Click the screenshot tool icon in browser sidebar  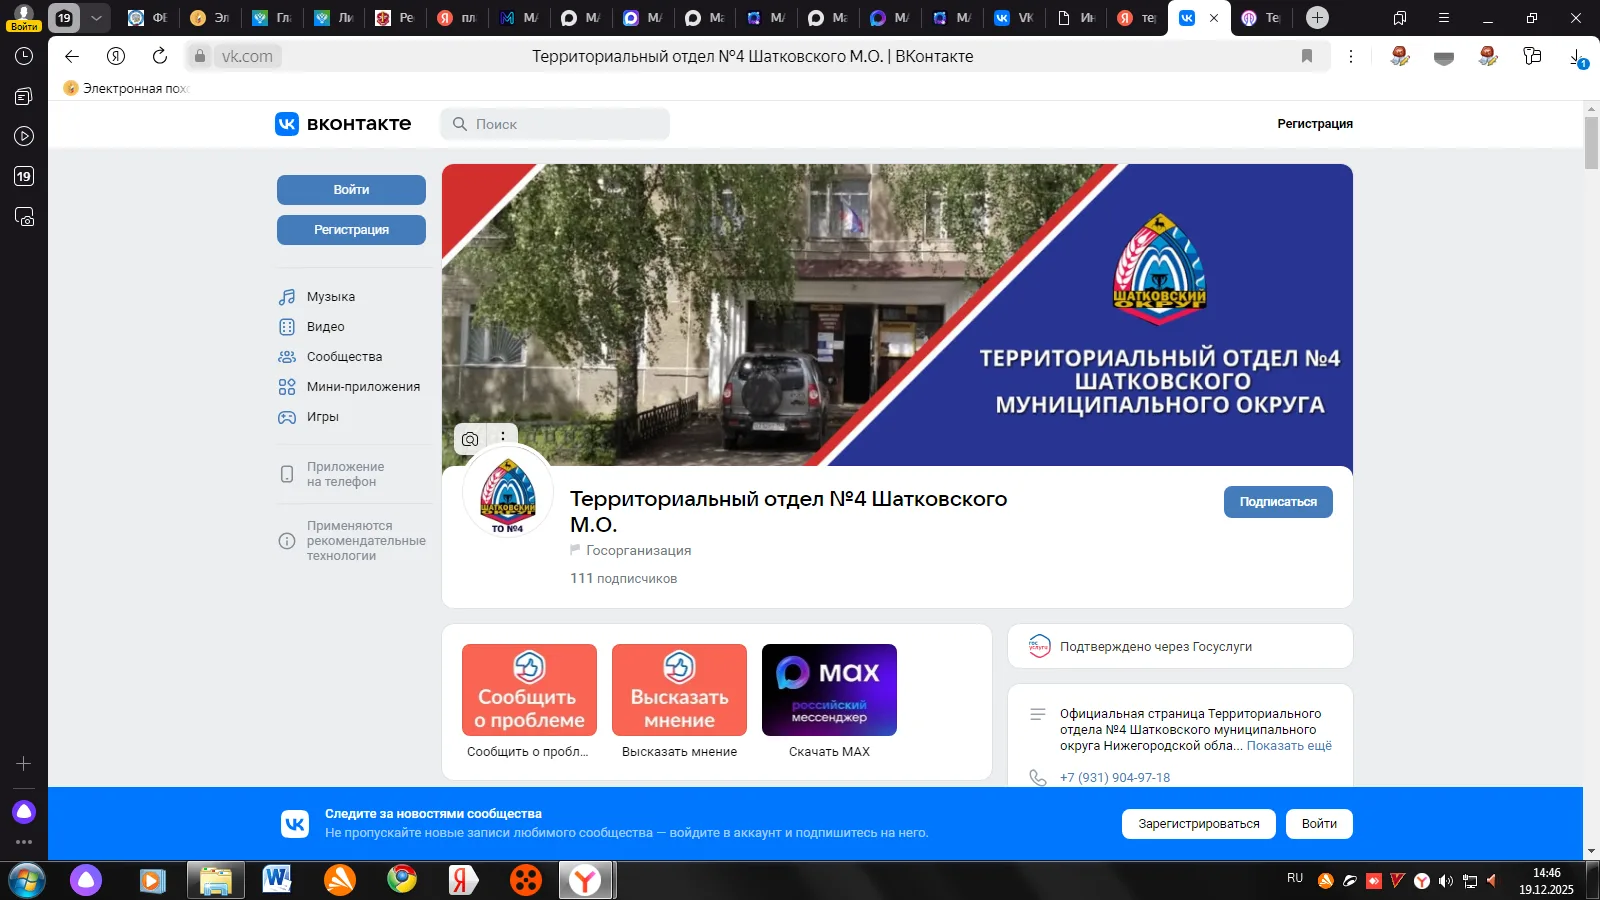[24, 217]
